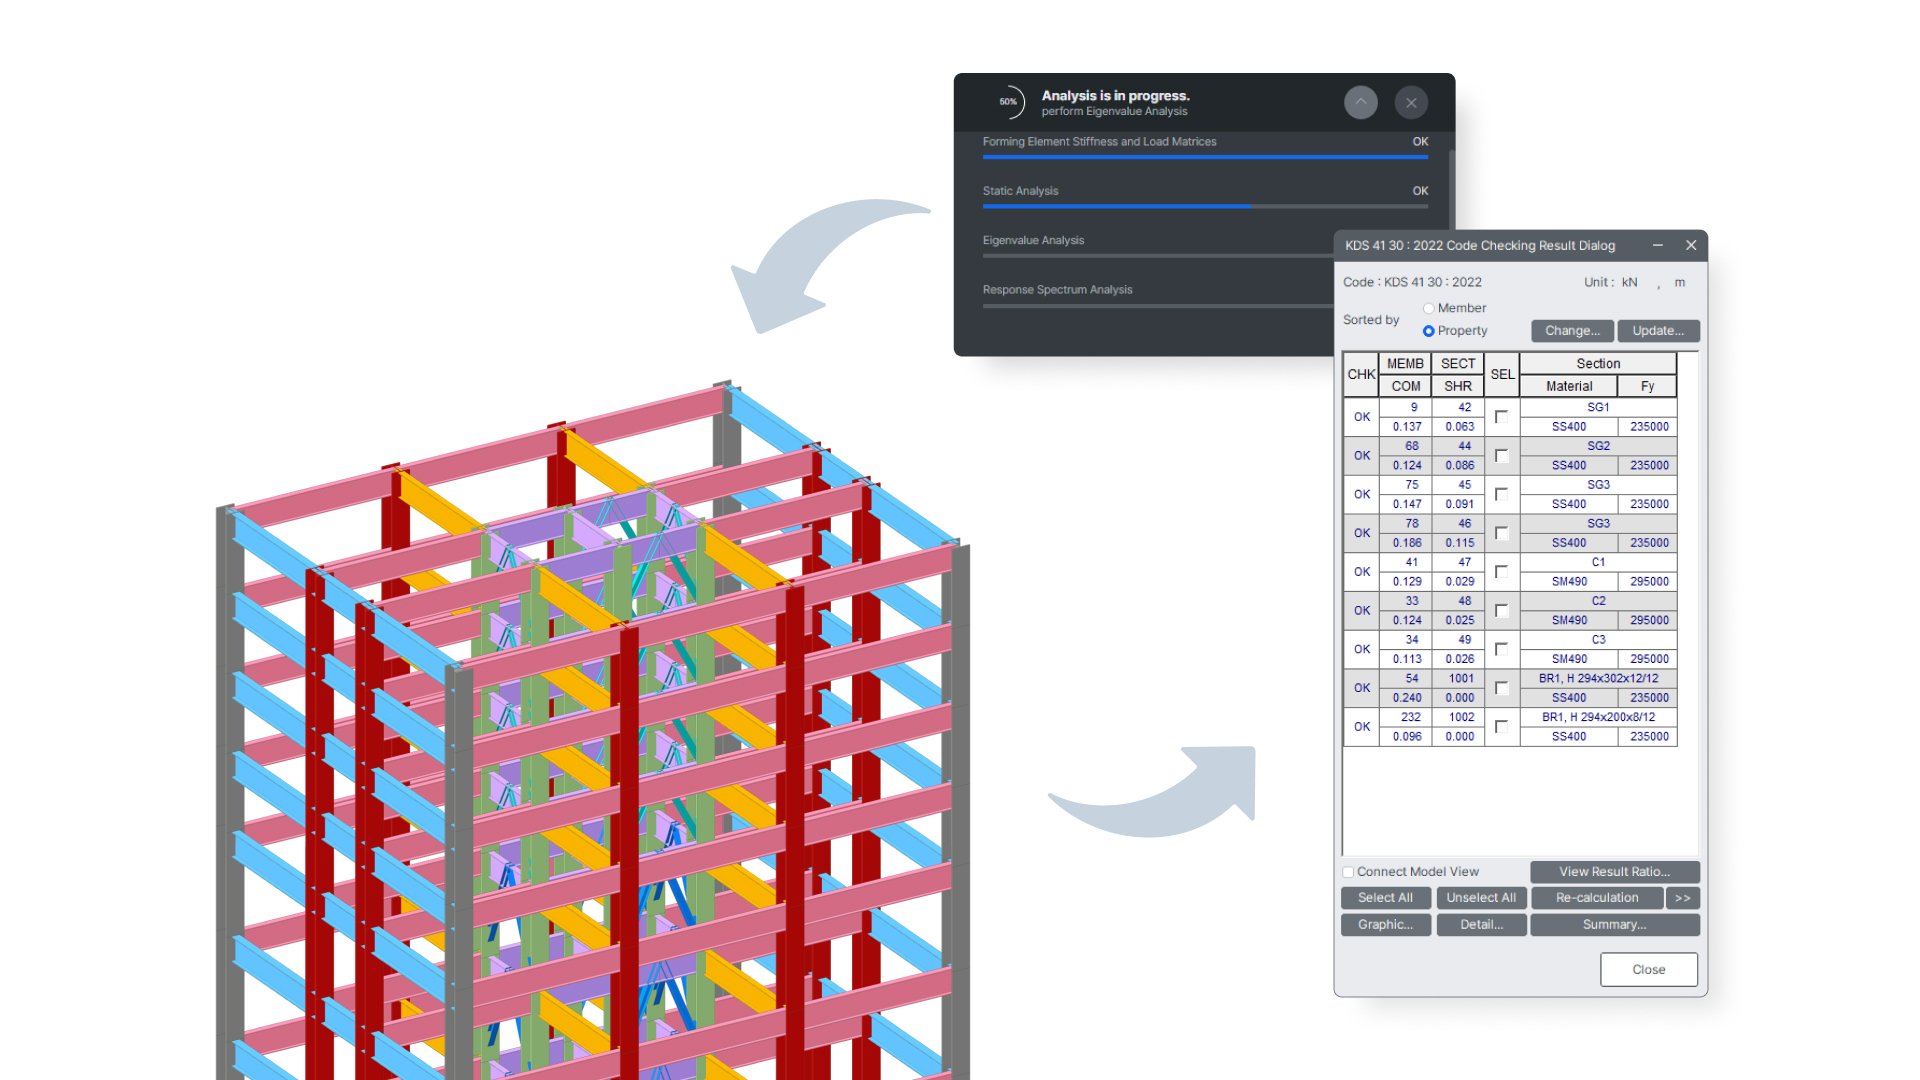Image resolution: width=1920 pixels, height=1080 pixels.
Task: Click the SECT column header
Action: (x=1458, y=364)
